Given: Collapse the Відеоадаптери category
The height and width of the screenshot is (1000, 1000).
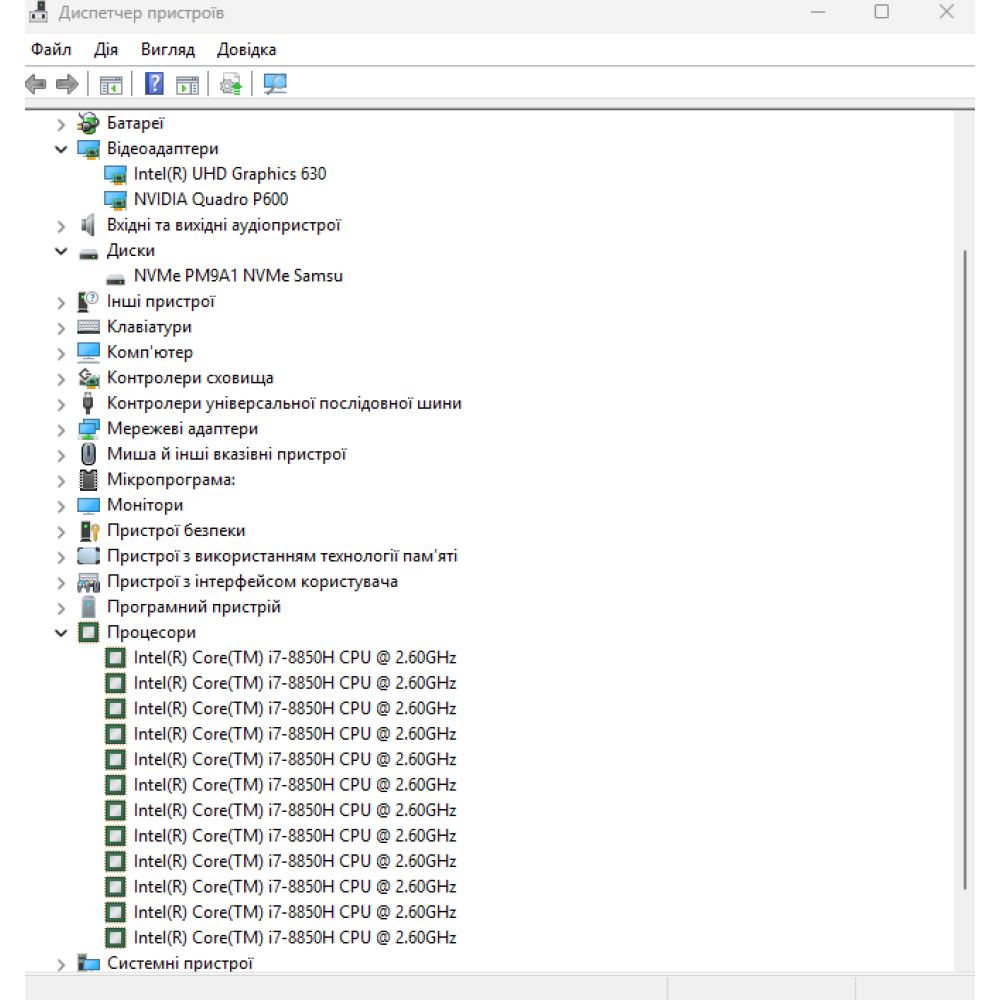Looking at the screenshot, I should [61, 149].
